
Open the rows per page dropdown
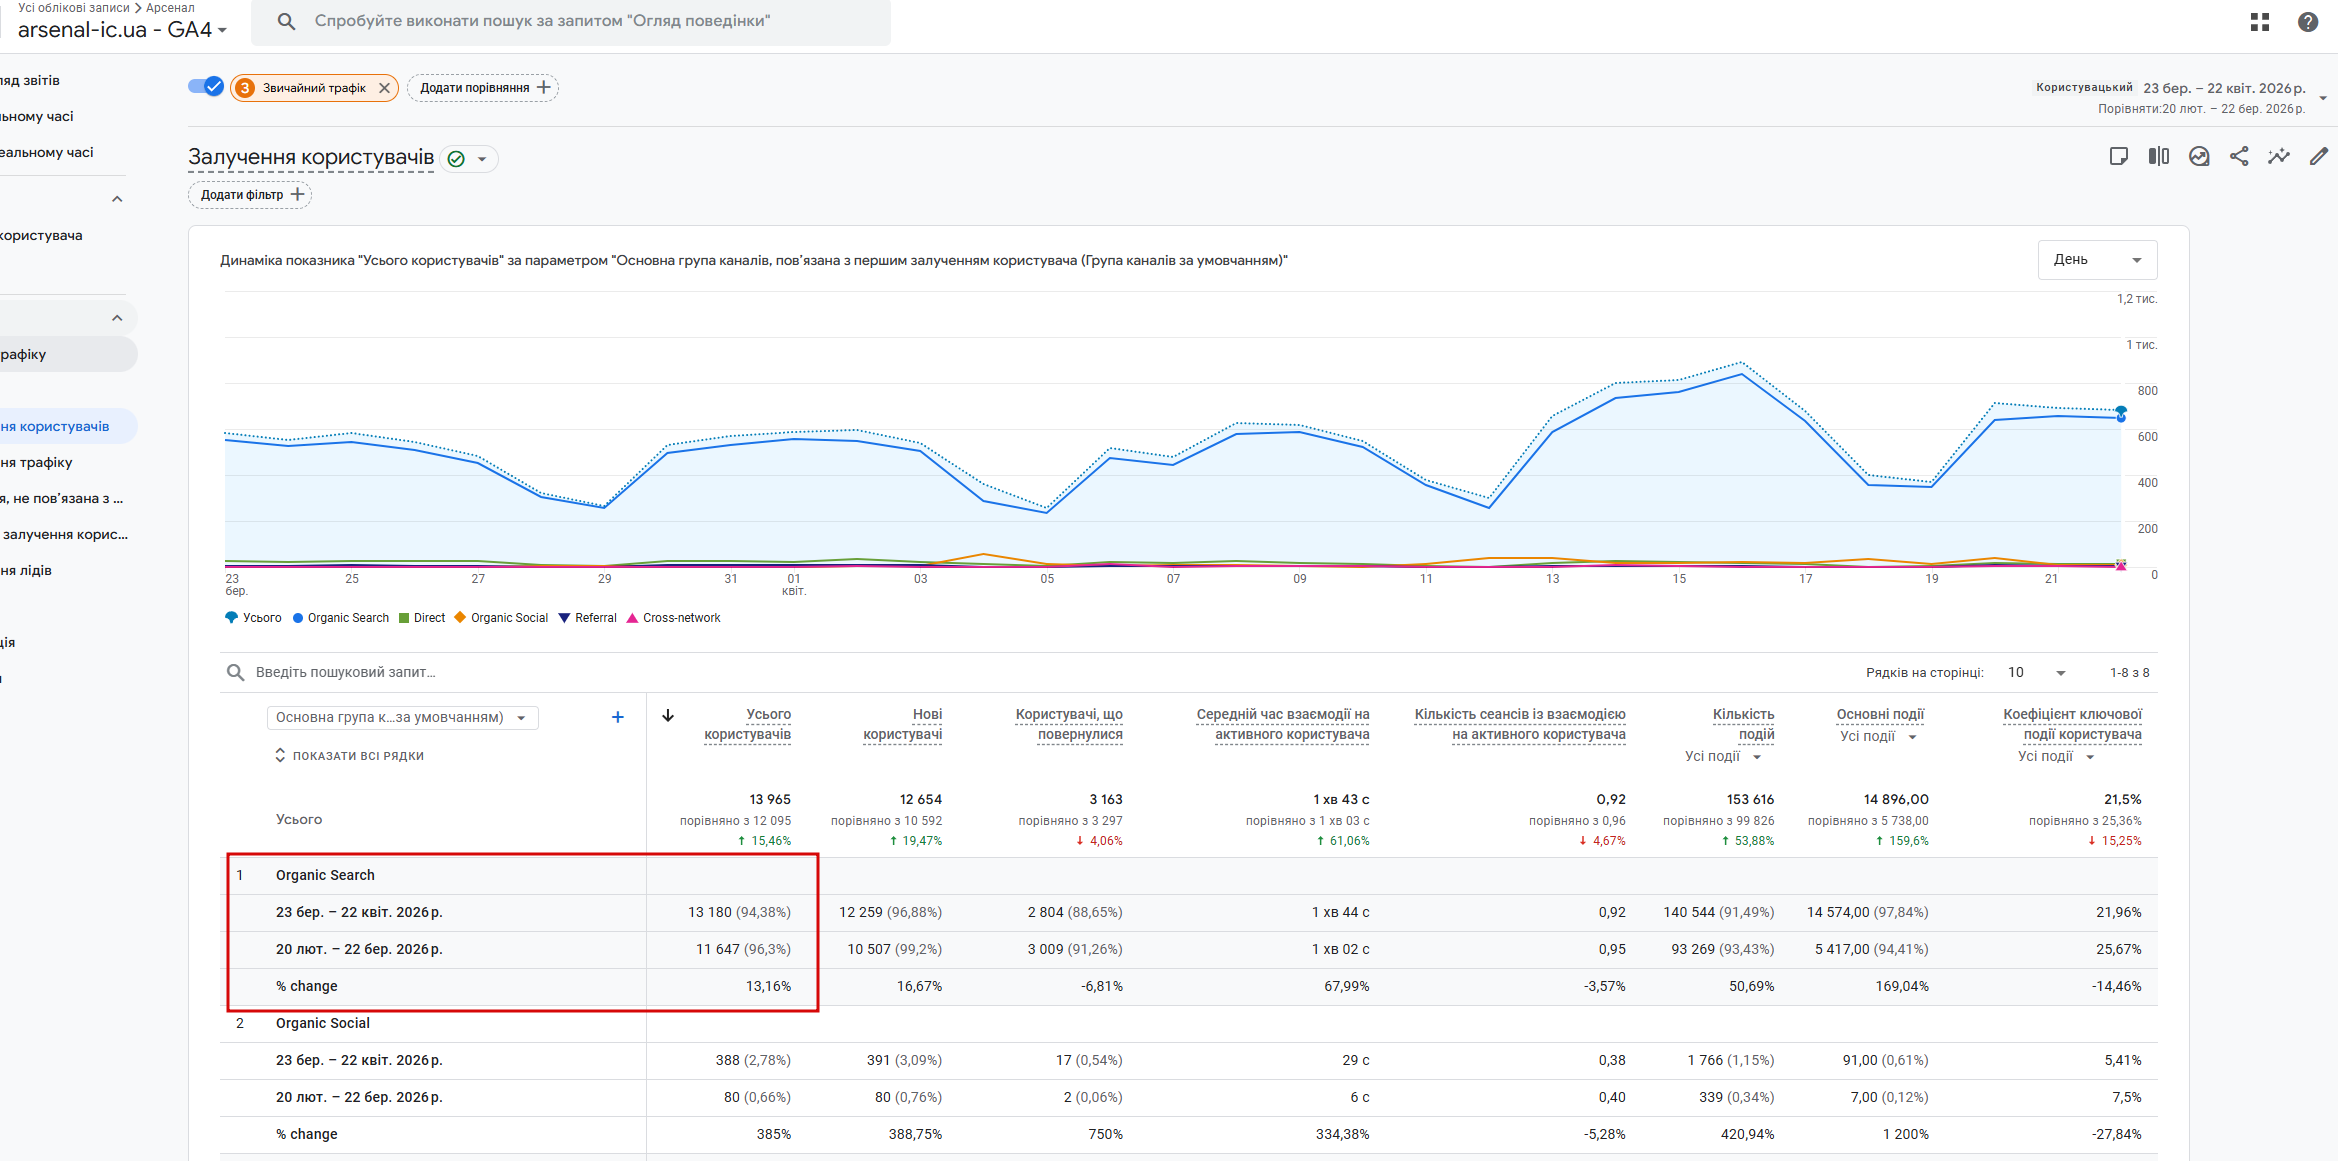coord(2036,673)
